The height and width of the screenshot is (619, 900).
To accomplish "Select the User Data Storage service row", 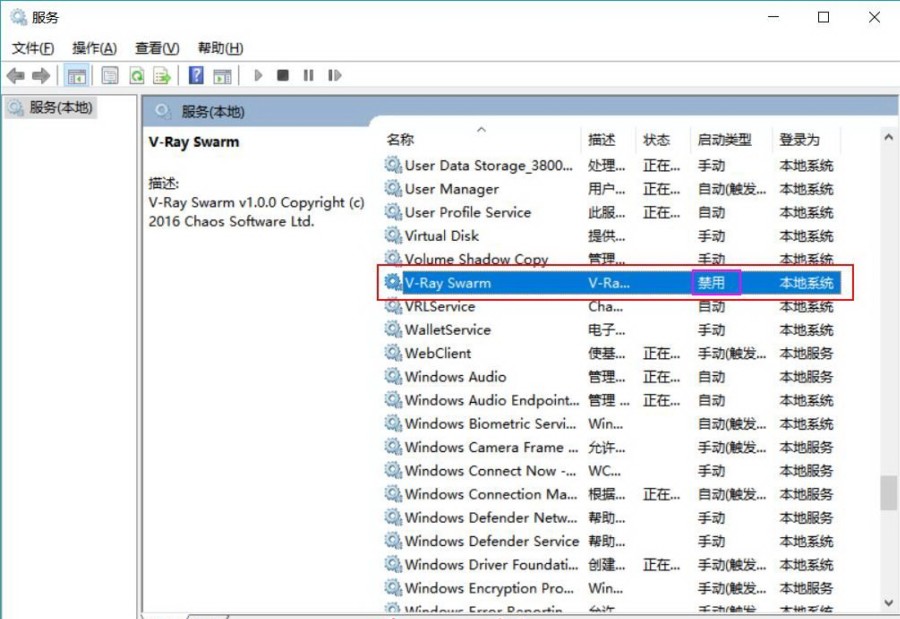I will [x=612, y=165].
